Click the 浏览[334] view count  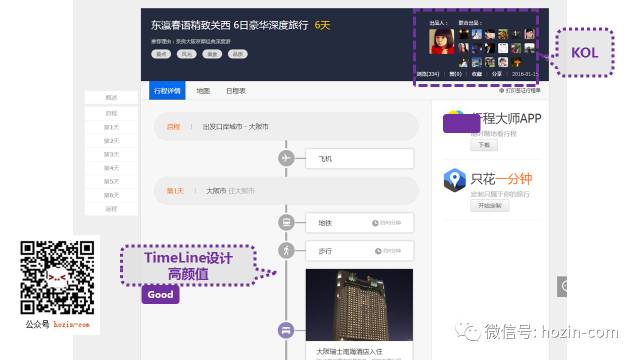428,74
